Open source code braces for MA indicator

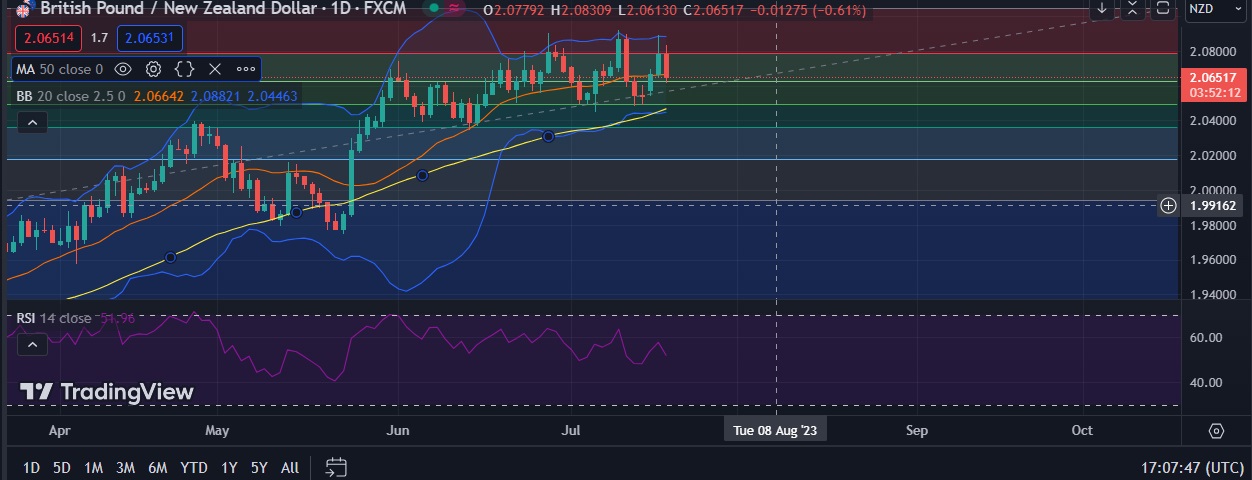(x=184, y=69)
